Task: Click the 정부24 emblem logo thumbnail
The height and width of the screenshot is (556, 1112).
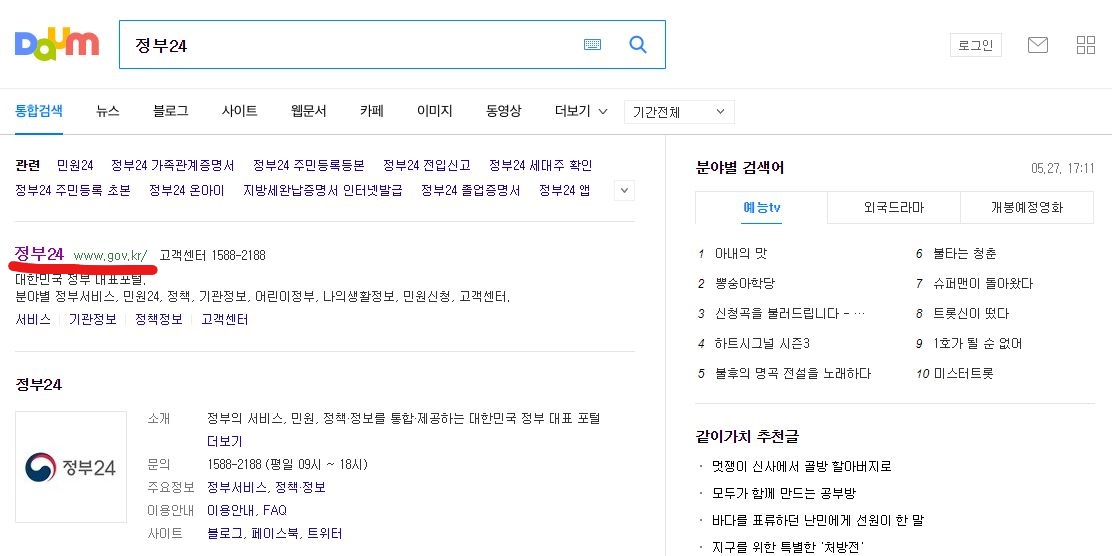Action: click(x=71, y=467)
